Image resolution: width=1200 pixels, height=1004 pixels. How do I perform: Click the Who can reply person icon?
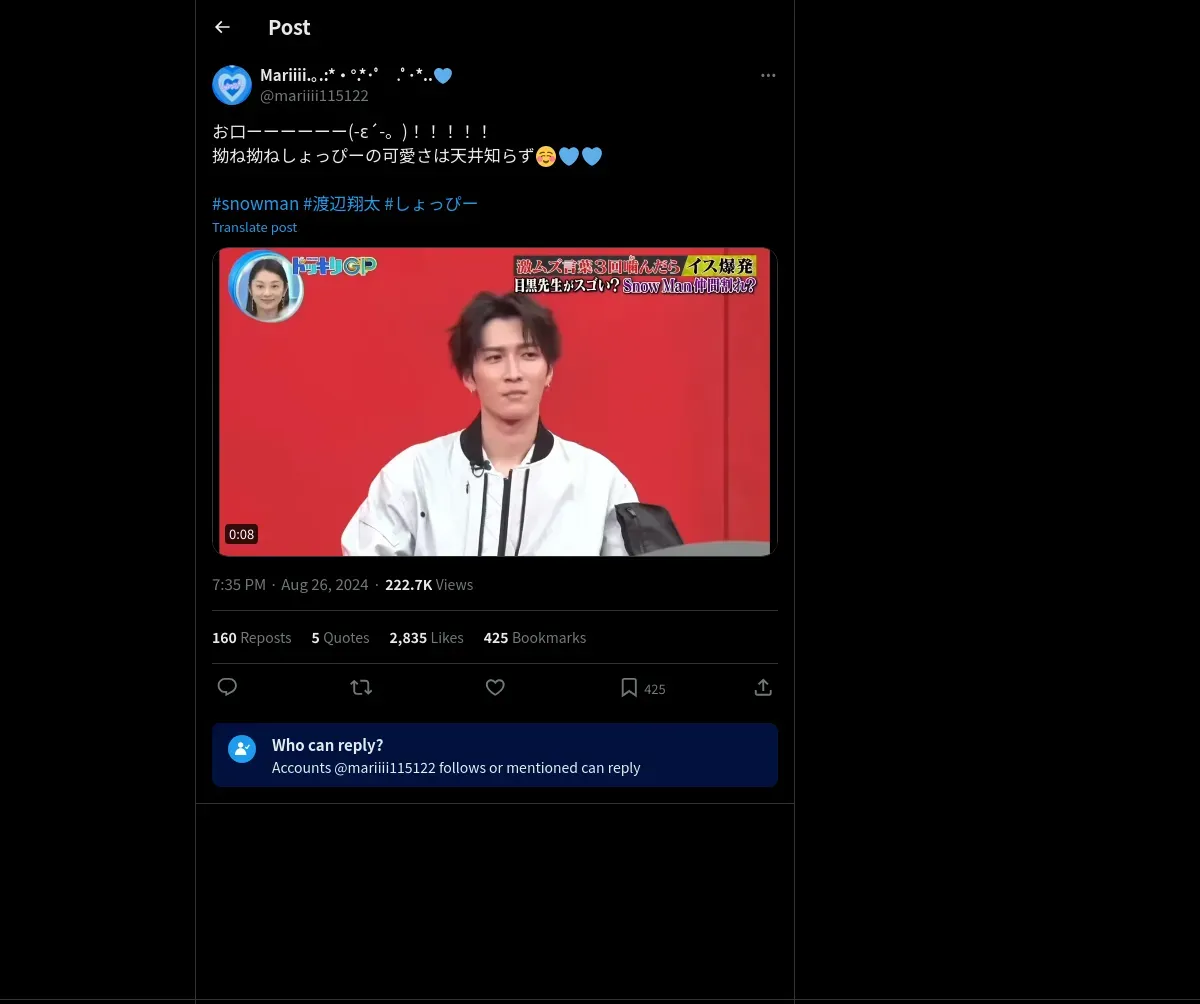(x=242, y=749)
